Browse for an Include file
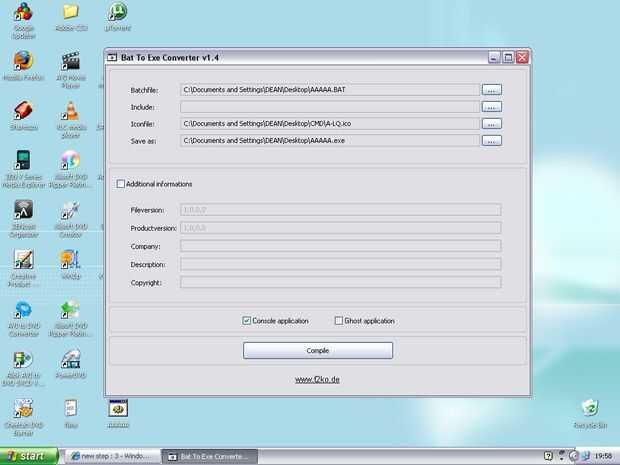The width and height of the screenshot is (620, 465). (491, 107)
